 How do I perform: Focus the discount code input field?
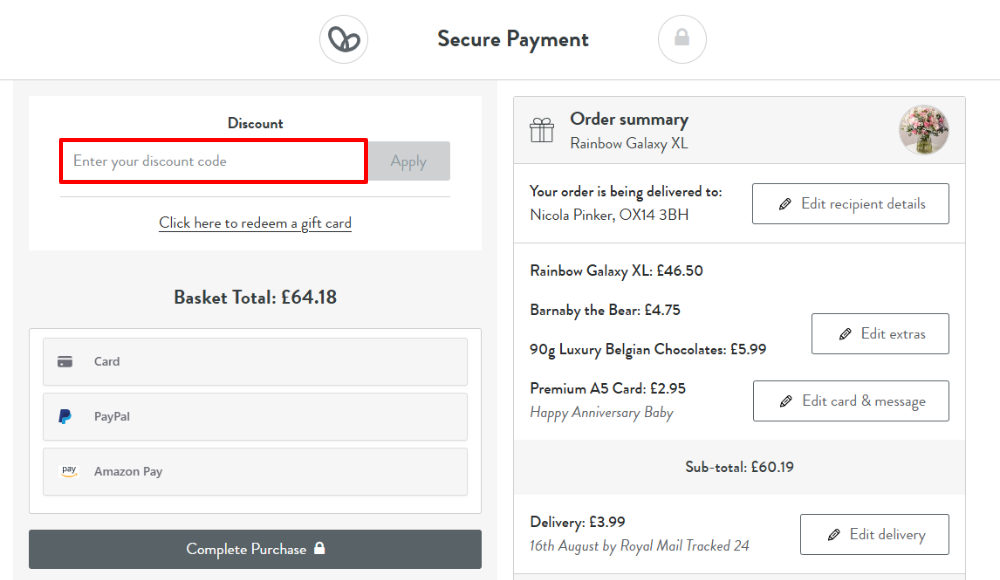tap(213, 161)
